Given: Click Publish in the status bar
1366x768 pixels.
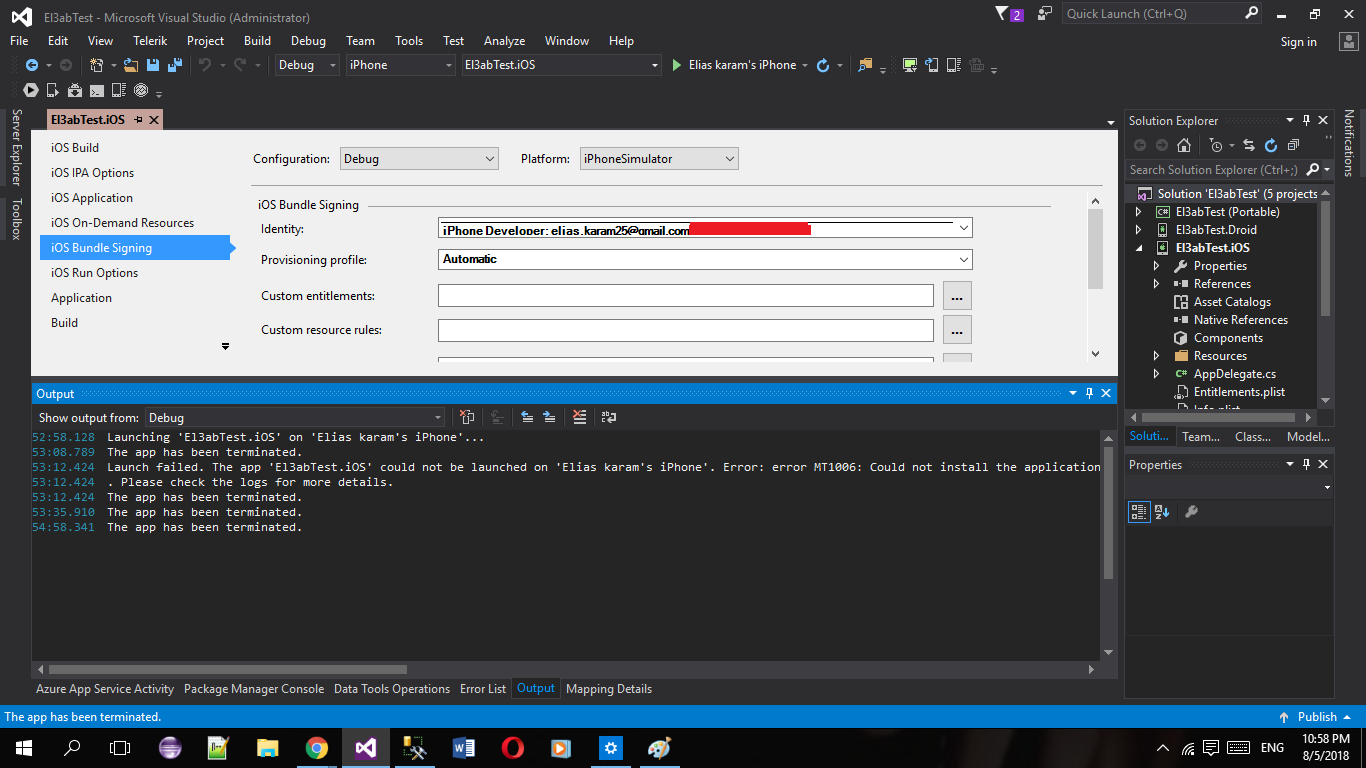Looking at the screenshot, I should coord(1317,717).
